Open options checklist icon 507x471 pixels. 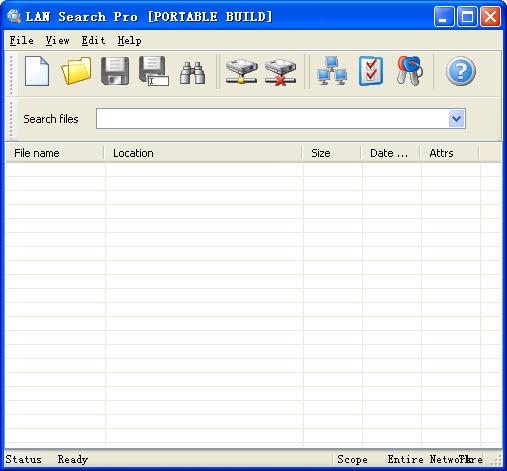click(x=371, y=71)
